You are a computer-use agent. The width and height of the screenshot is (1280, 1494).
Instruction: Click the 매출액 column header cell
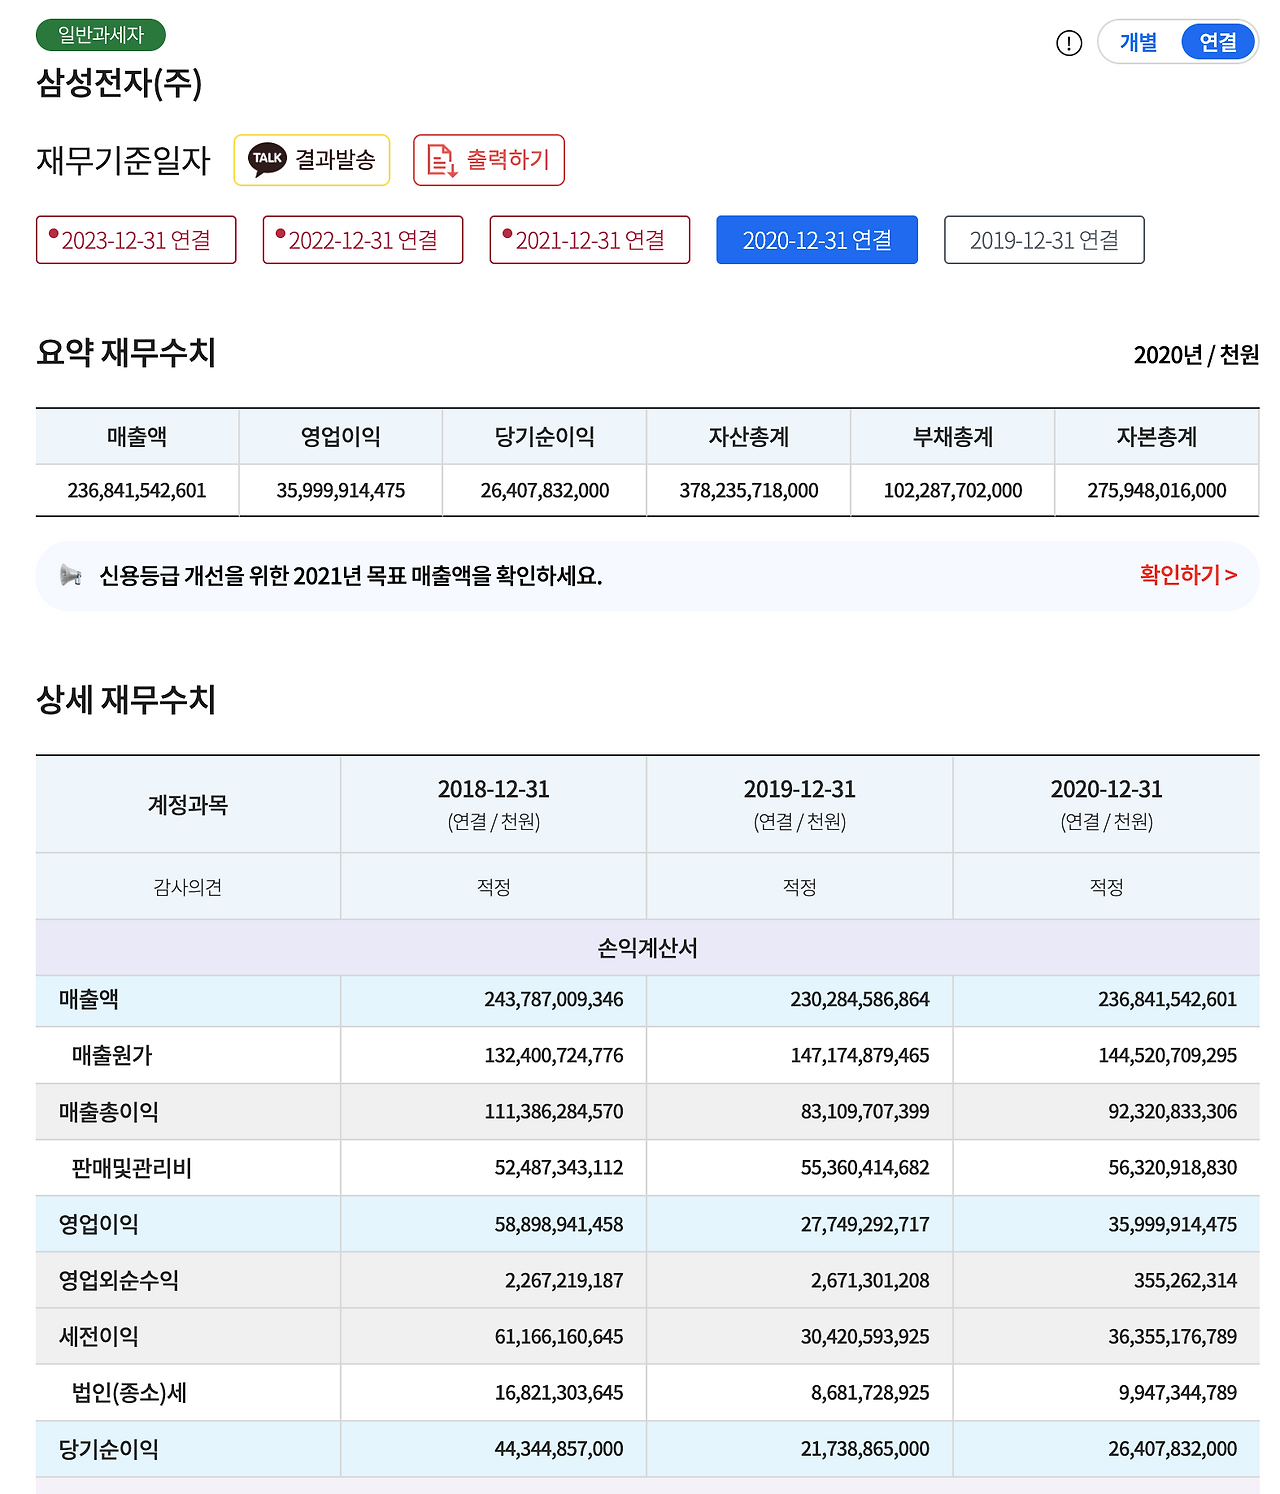click(x=137, y=435)
